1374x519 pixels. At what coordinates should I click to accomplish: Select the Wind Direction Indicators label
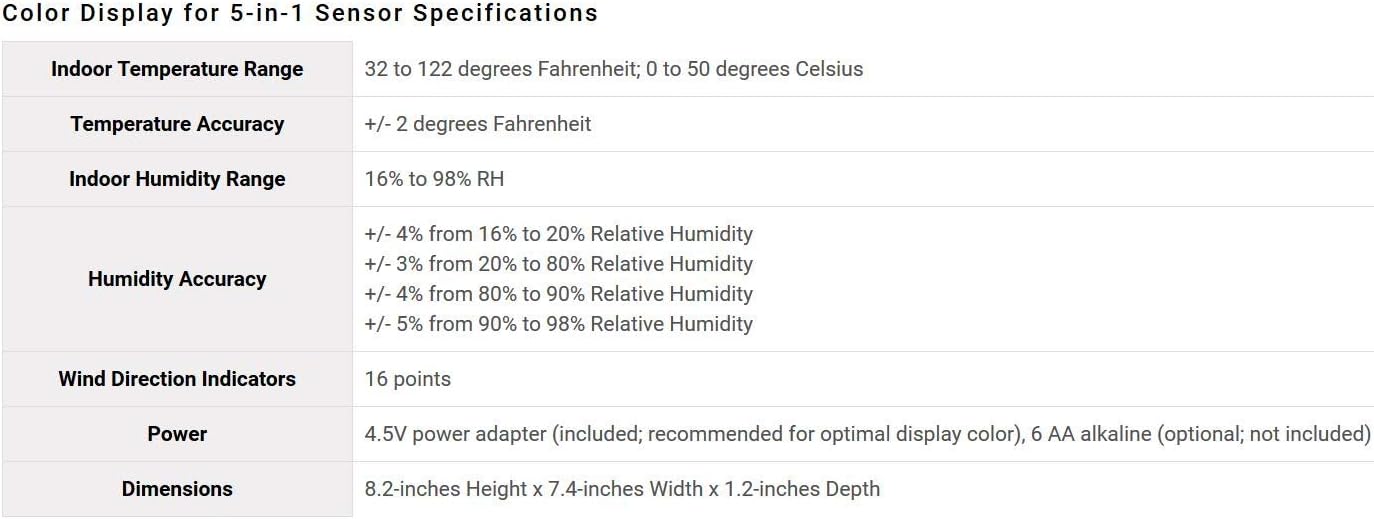click(177, 379)
